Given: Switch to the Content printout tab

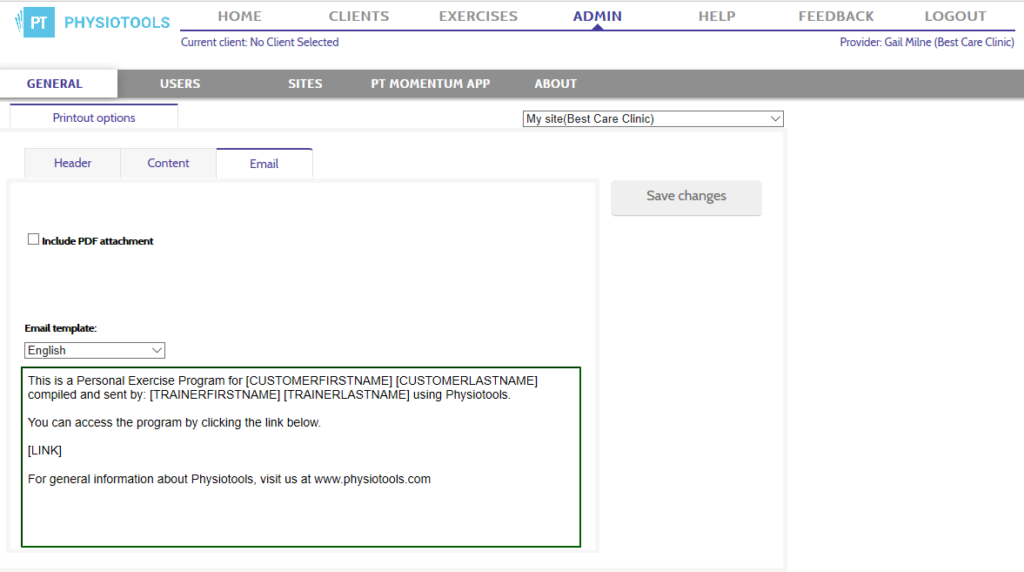Looking at the screenshot, I should click(168, 163).
